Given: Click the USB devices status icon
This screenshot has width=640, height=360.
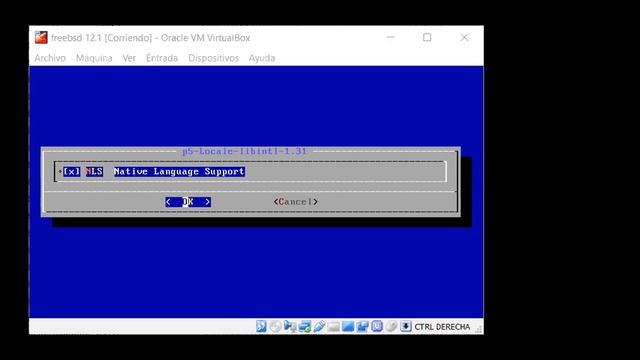Looking at the screenshot, I should [319, 326].
